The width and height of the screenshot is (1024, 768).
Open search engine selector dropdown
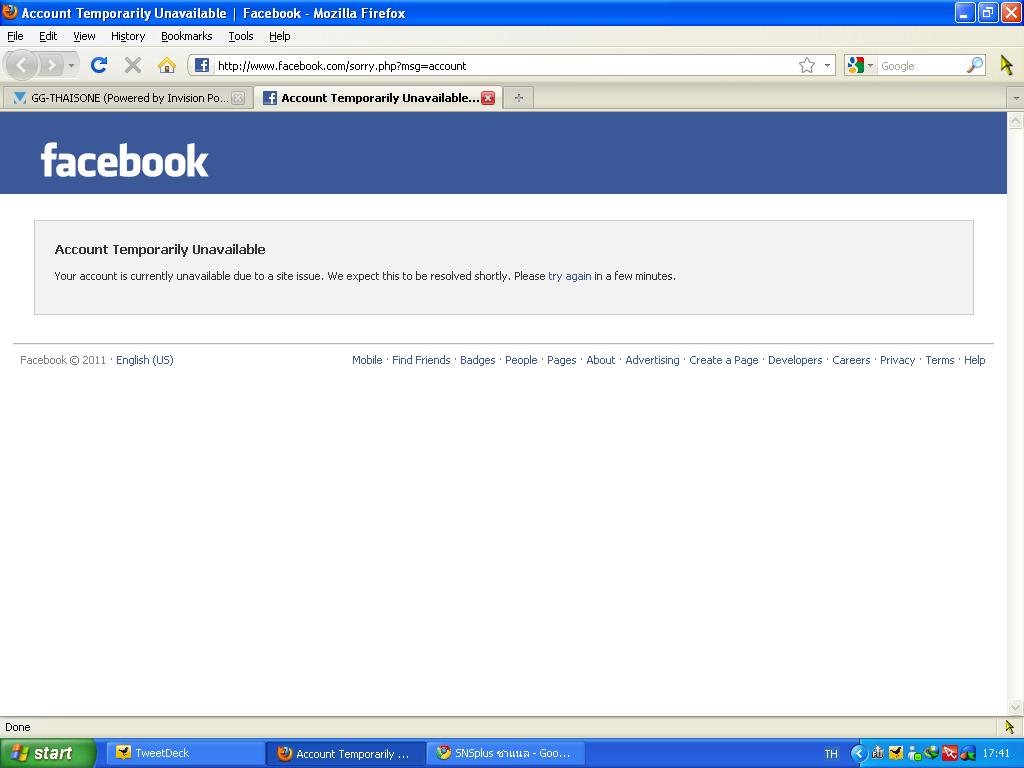870,65
